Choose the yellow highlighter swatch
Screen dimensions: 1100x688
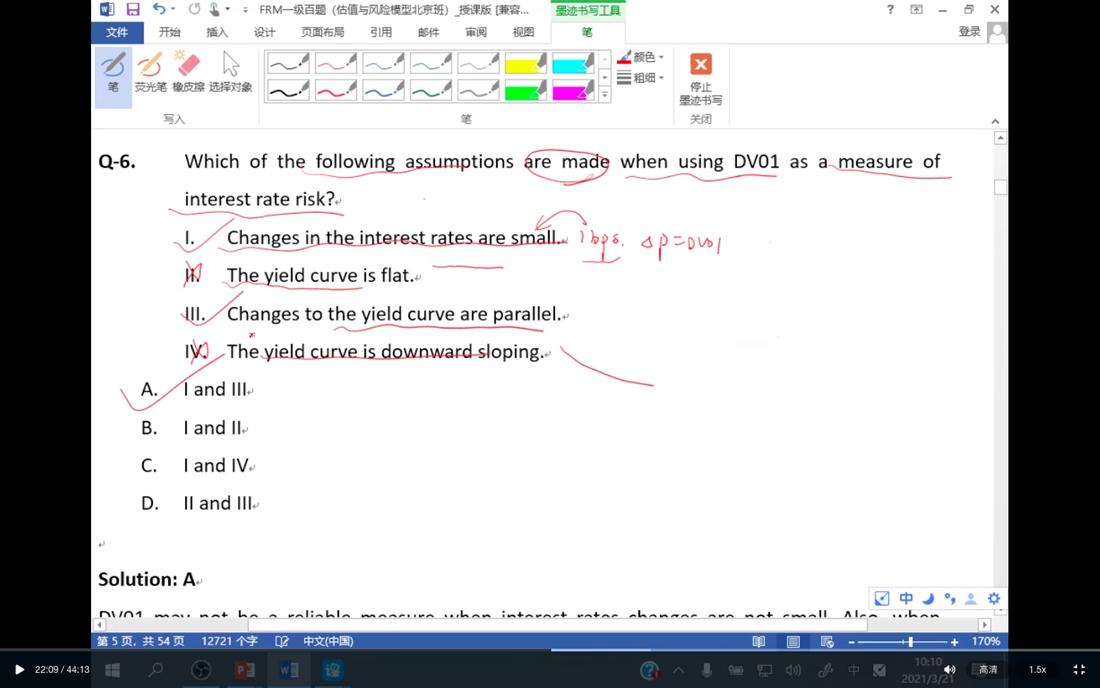[x=526, y=63]
